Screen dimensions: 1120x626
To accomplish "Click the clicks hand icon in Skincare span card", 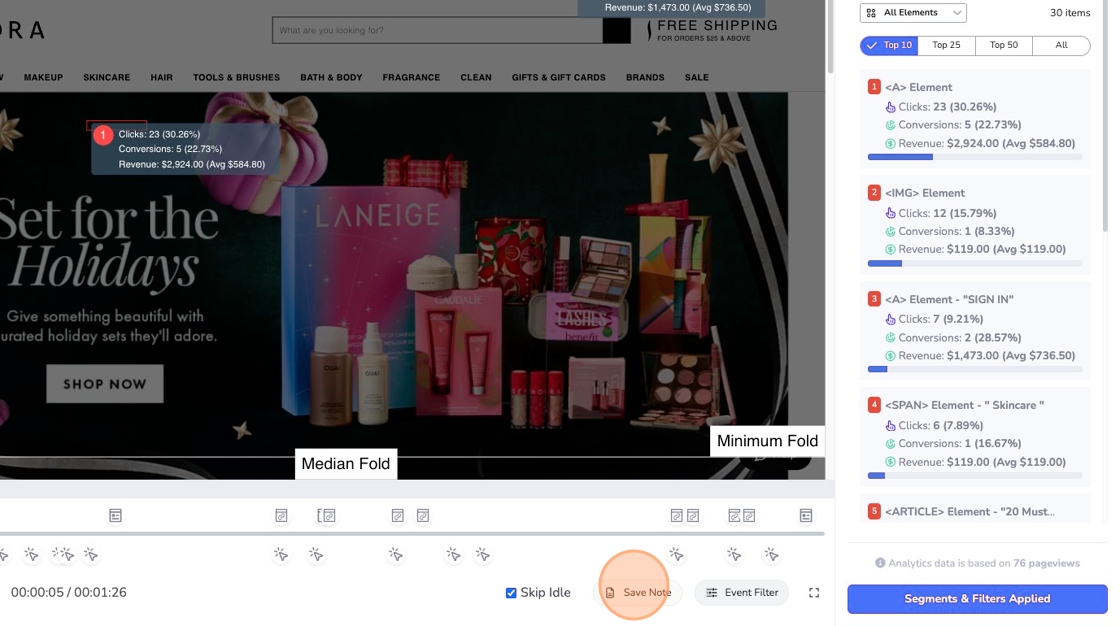I will [890, 425].
